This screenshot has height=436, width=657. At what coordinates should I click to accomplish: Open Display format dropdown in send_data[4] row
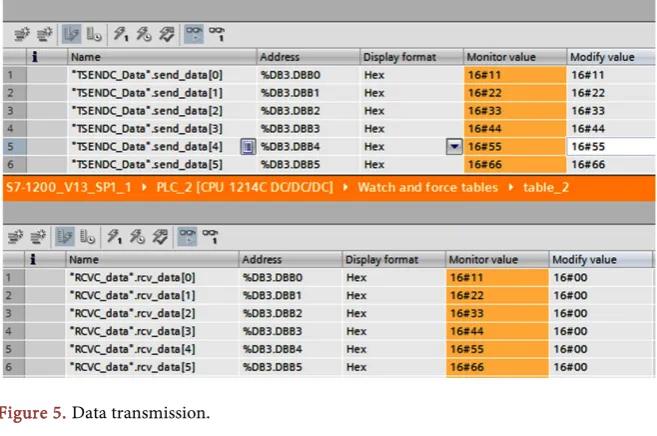[454, 147]
